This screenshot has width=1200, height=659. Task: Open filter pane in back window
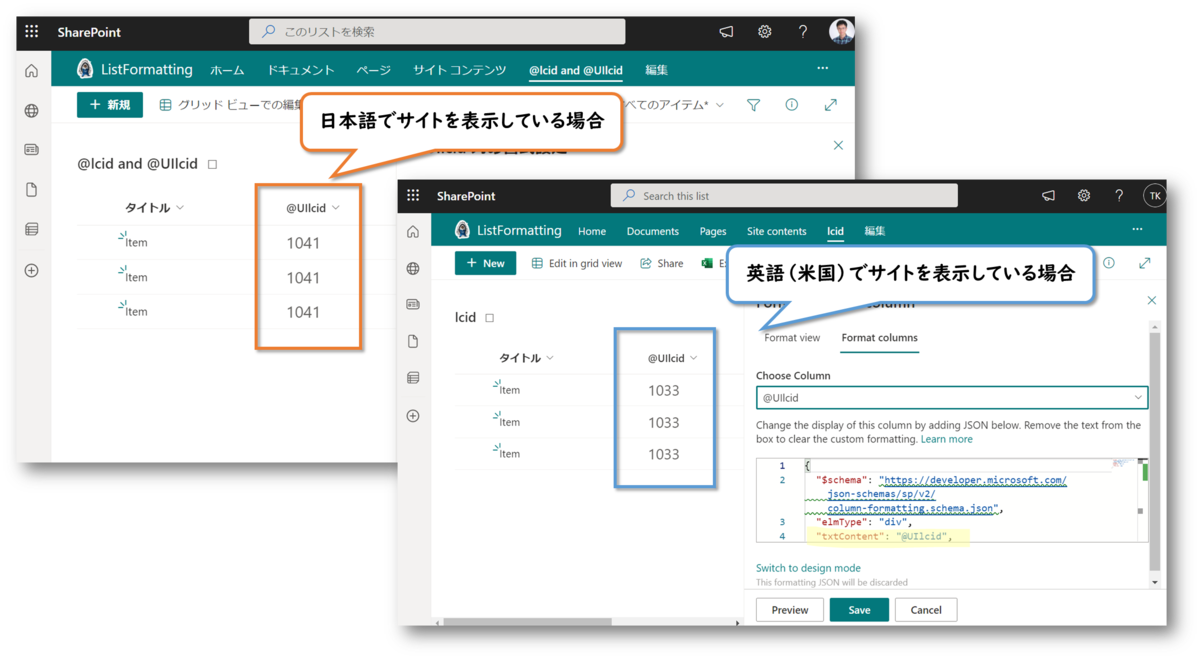coord(754,104)
